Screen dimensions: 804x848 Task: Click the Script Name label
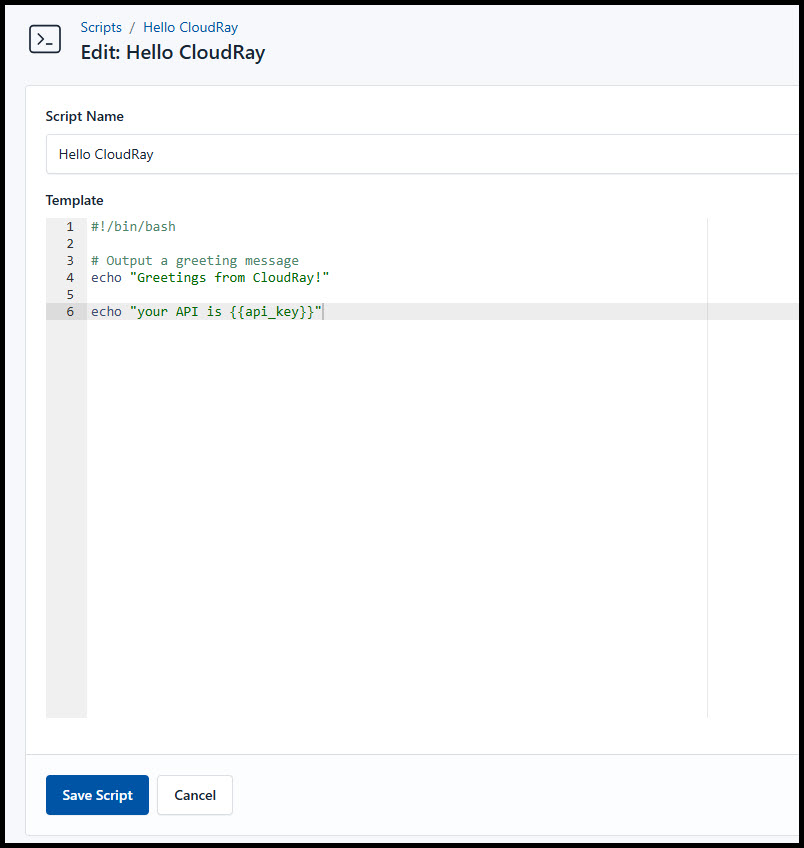click(x=84, y=116)
